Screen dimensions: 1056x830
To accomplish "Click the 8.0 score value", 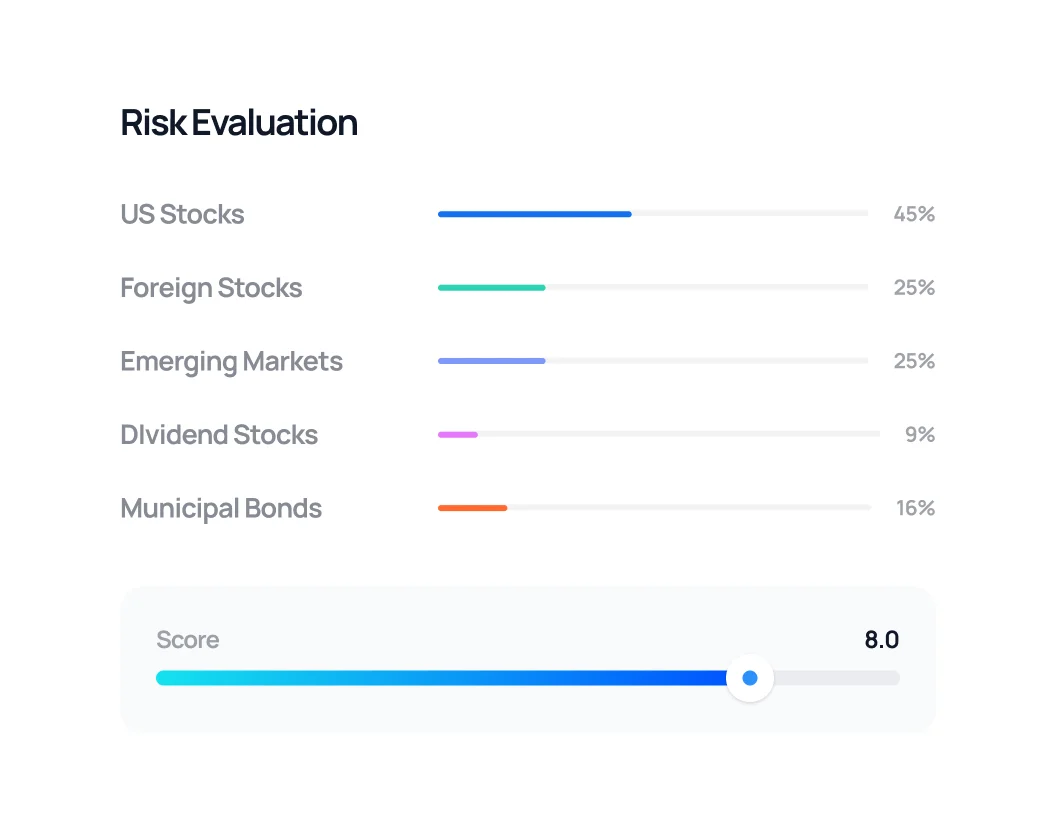I will click(881, 640).
